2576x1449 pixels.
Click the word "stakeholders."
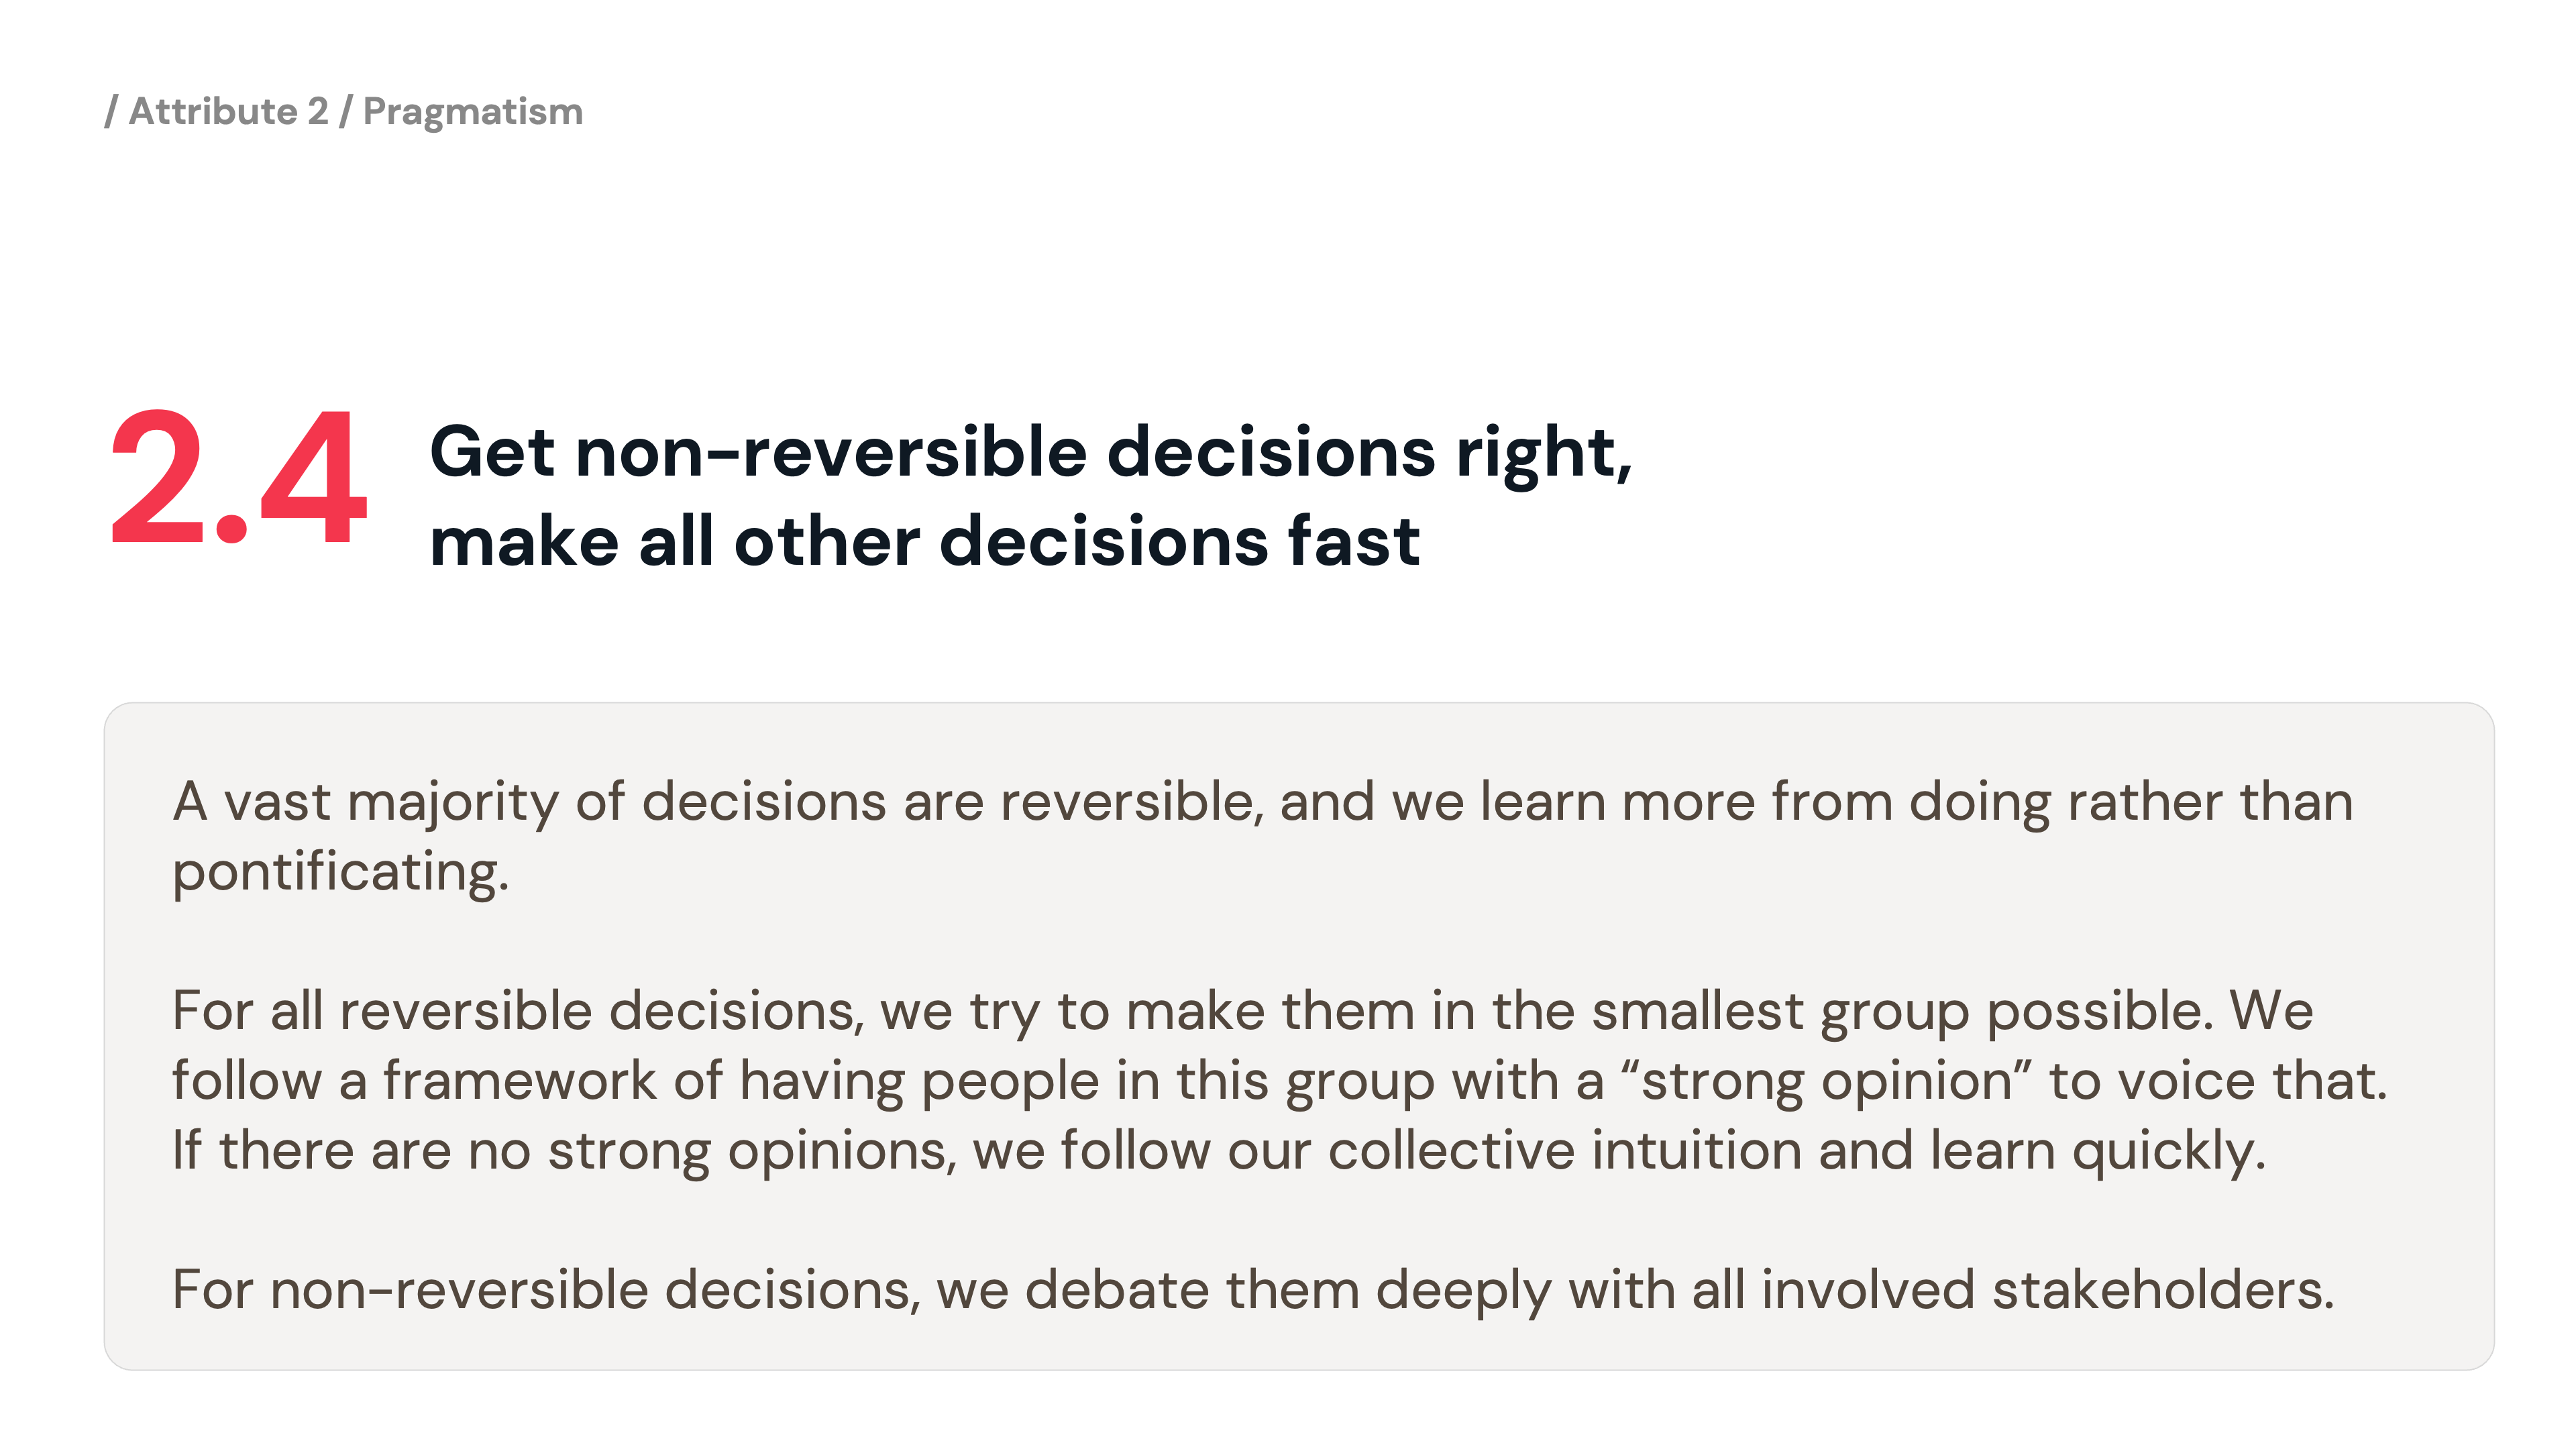2163,1290
